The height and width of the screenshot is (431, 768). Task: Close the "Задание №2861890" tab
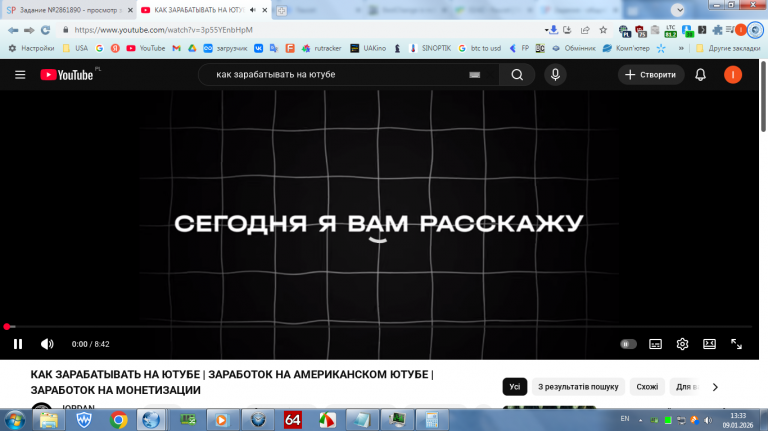pos(130,10)
